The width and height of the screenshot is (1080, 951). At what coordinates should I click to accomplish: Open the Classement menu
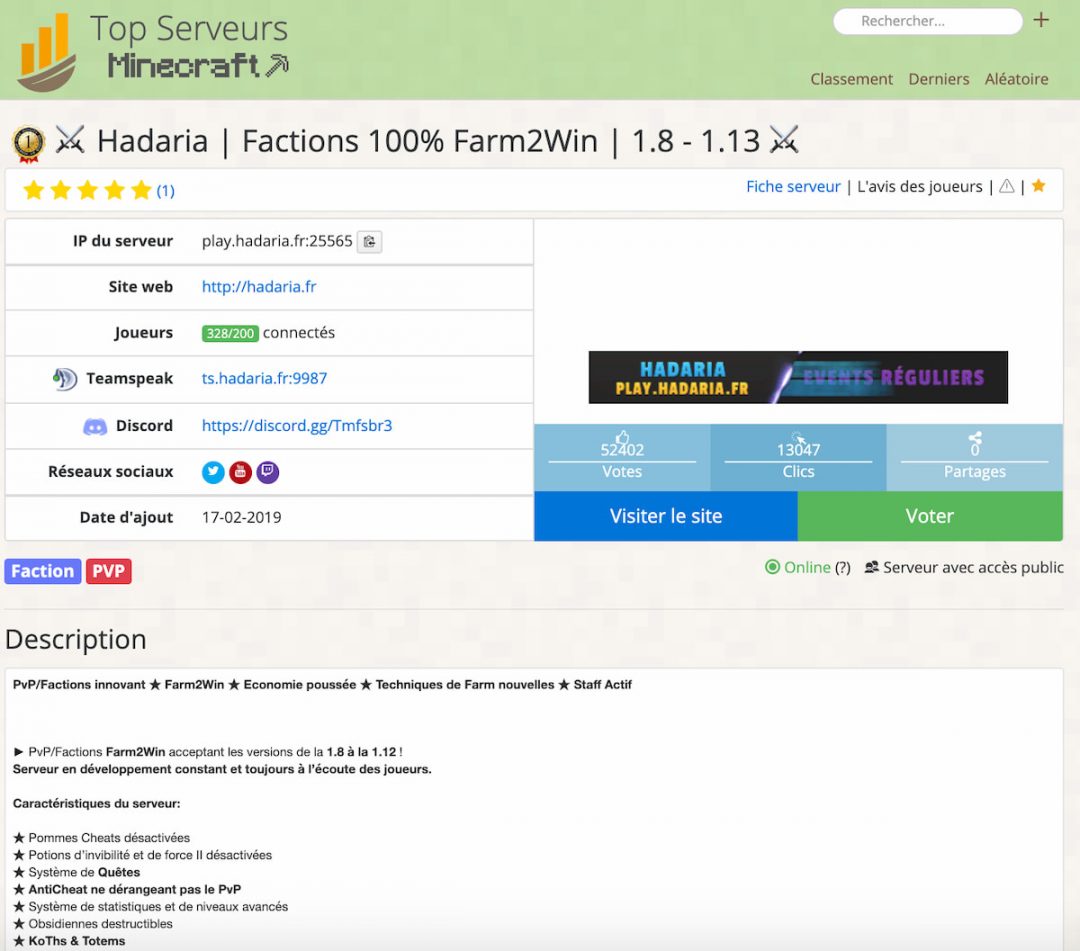851,78
